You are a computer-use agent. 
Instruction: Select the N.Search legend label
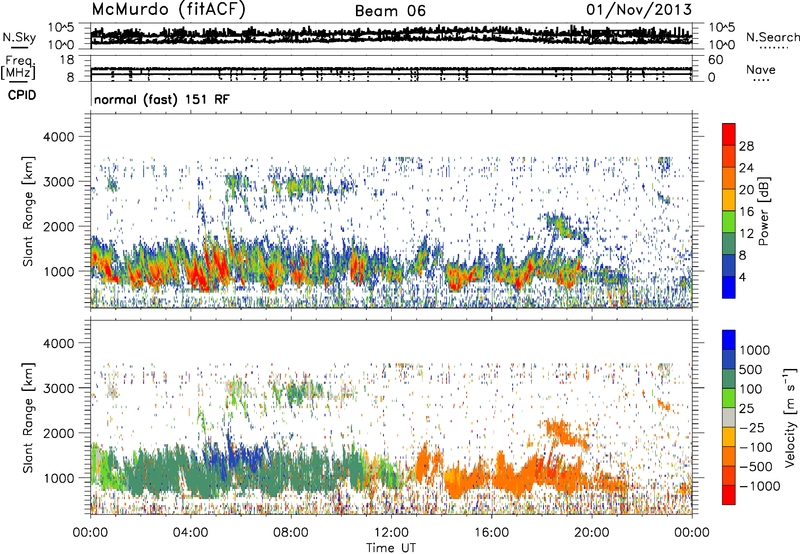[772, 37]
